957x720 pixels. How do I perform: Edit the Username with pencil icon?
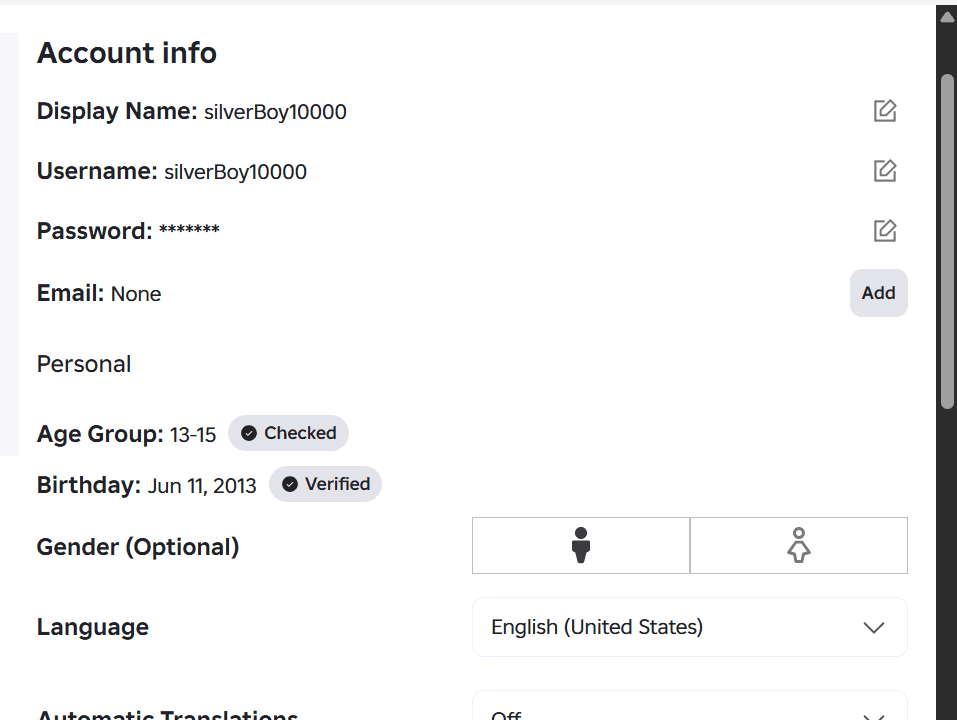884,171
